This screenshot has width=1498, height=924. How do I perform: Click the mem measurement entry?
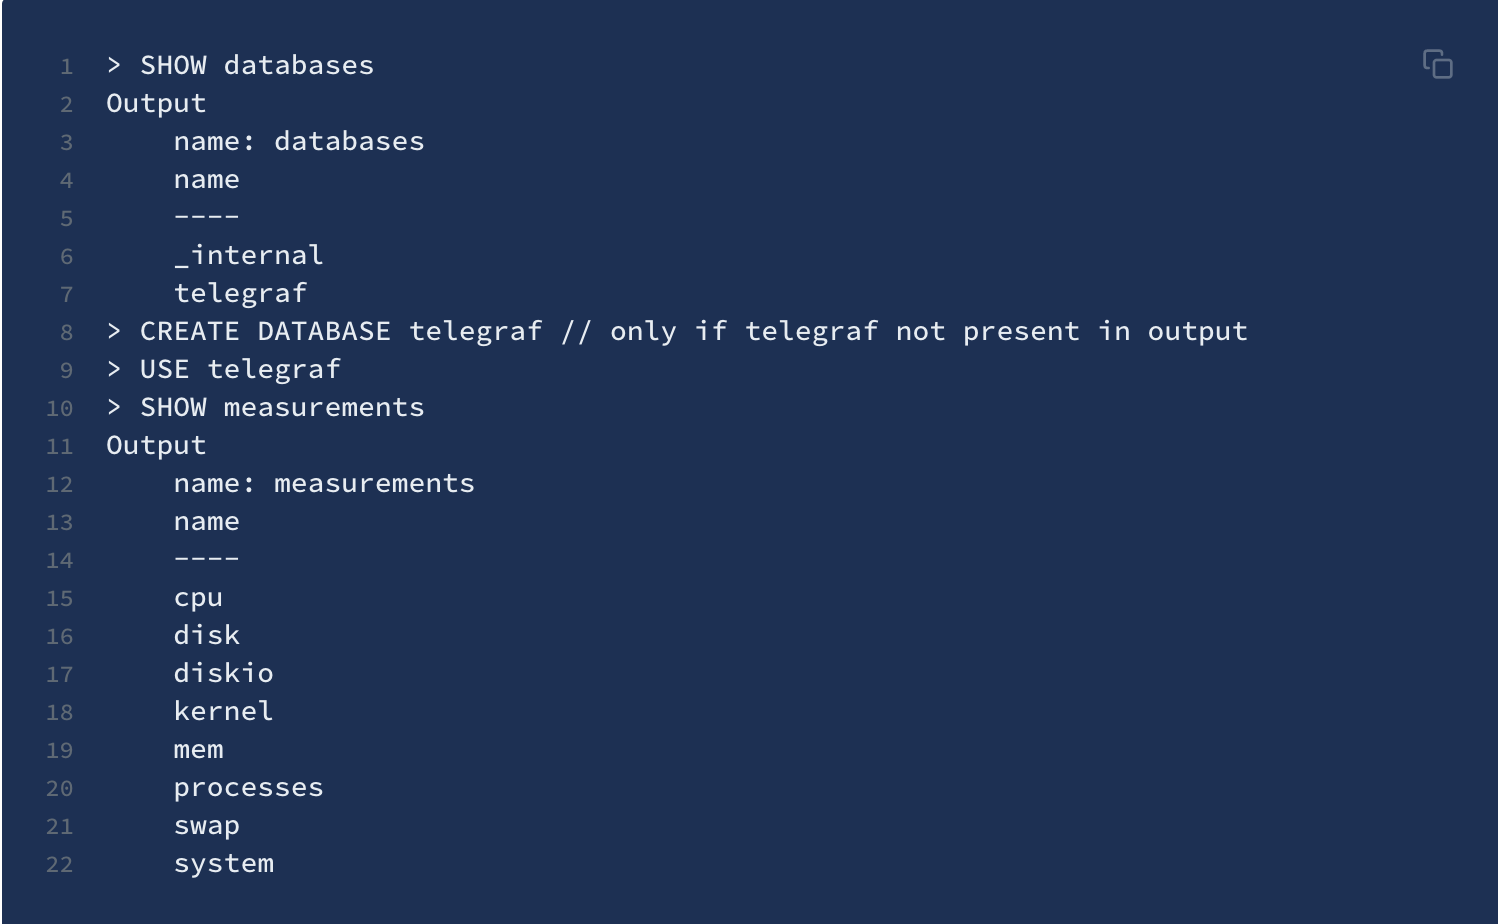(x=198, y=750)
